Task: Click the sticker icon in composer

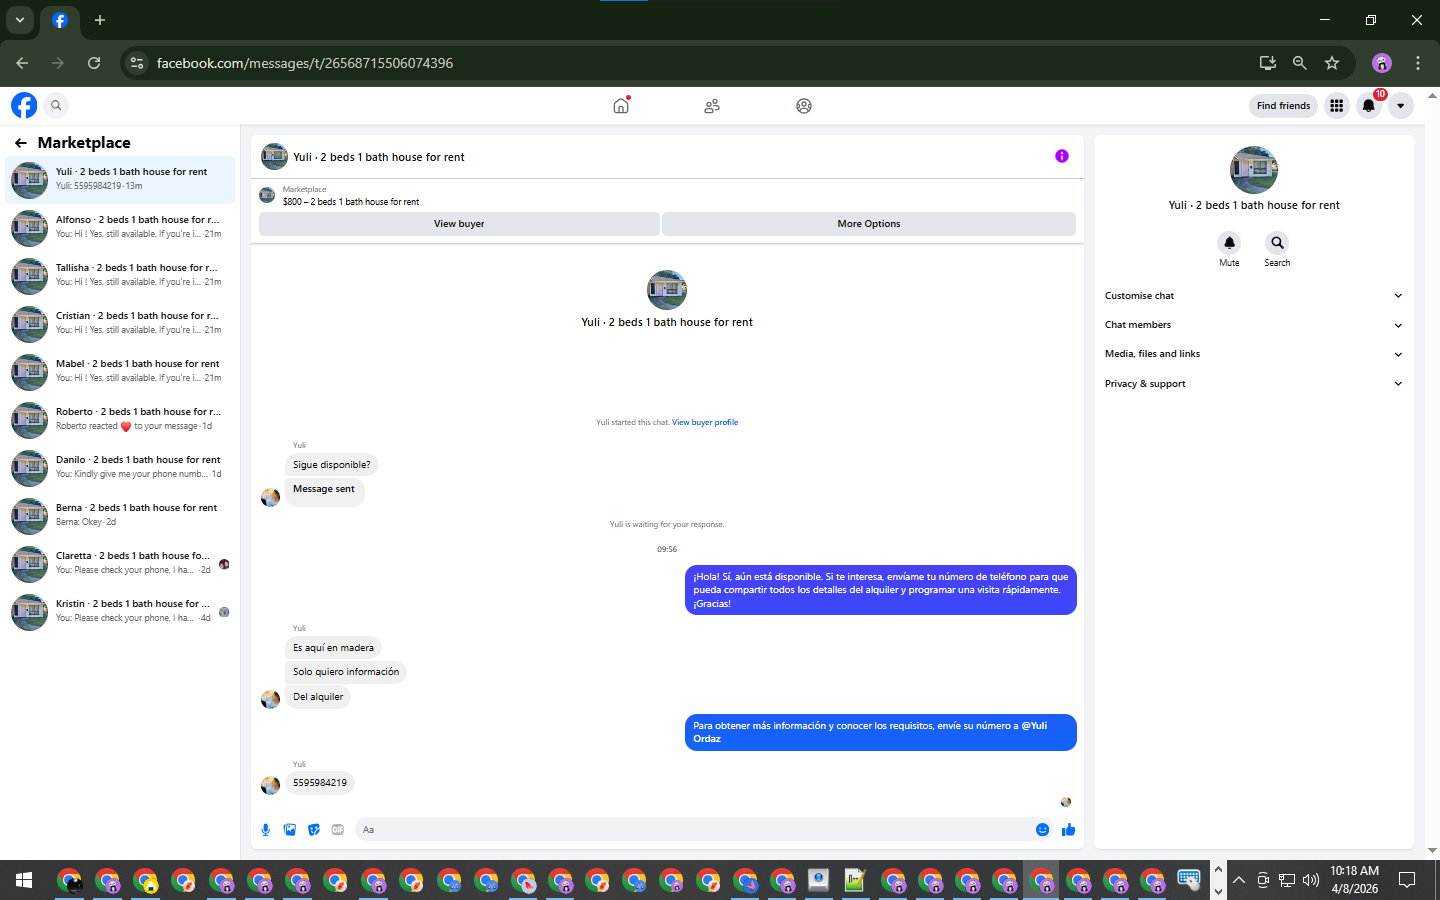Action: (314, 830)
